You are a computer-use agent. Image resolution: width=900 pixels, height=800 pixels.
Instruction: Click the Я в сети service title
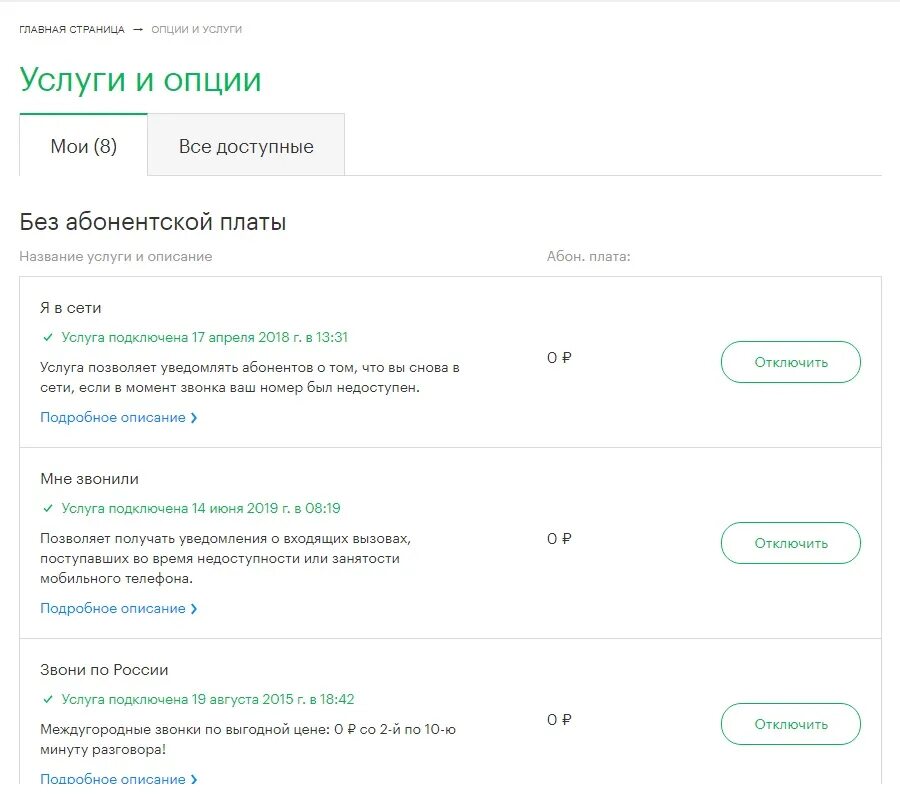pyautogui.click(x=71, y=308)
